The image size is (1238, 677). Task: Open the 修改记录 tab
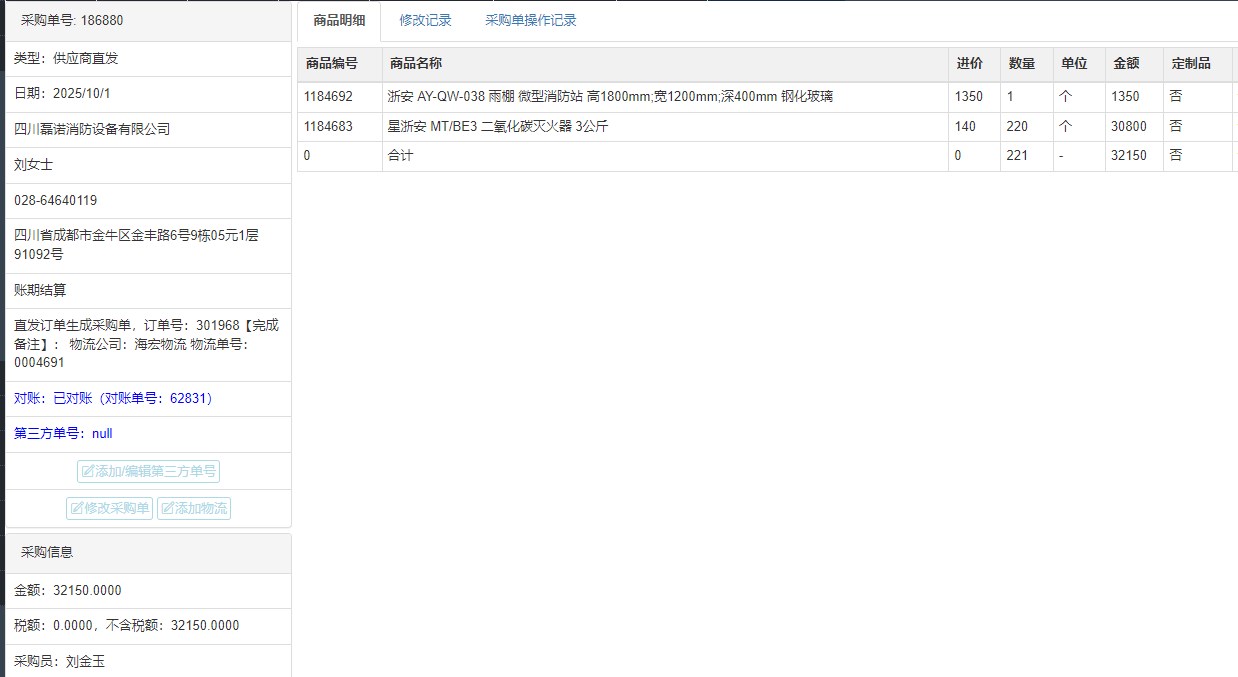coord(425,20)
